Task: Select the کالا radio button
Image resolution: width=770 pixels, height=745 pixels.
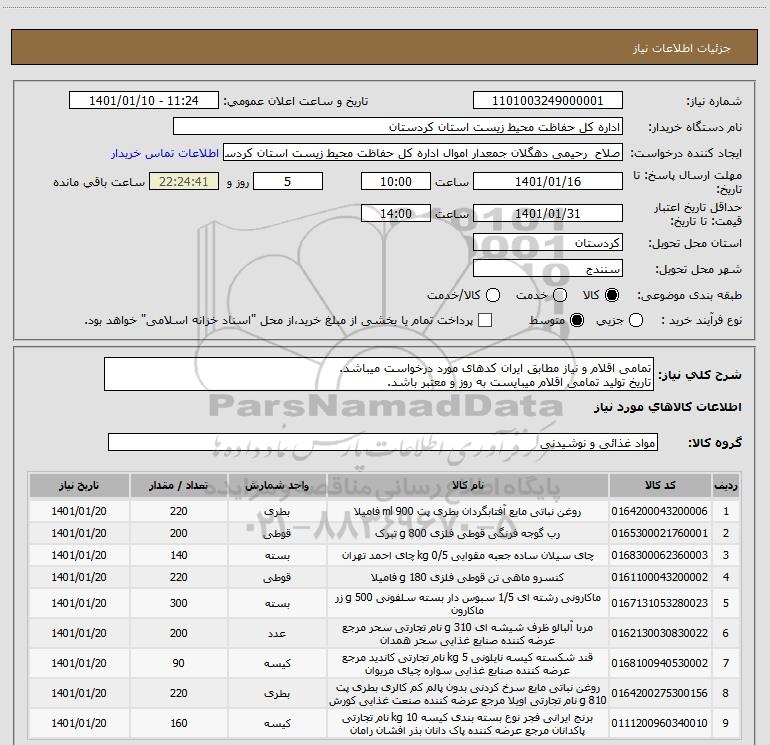Action: [x=612, y=295]
